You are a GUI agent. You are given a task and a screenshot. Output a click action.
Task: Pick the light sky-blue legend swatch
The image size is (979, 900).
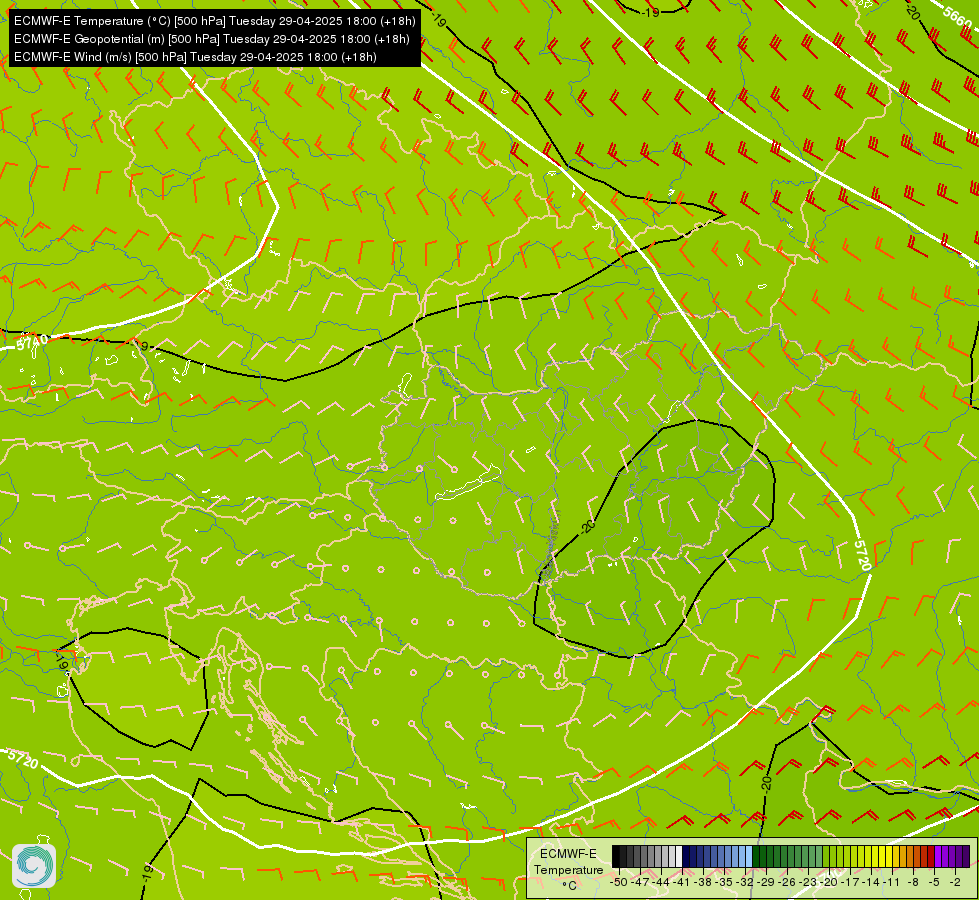(x=749, y=856)
